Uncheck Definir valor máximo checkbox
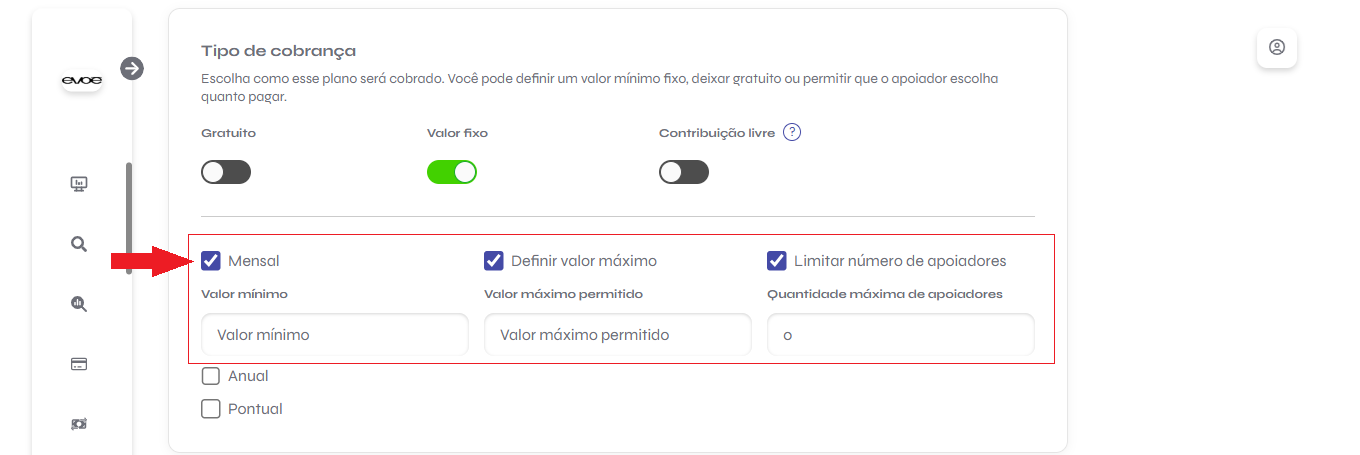 494,261
